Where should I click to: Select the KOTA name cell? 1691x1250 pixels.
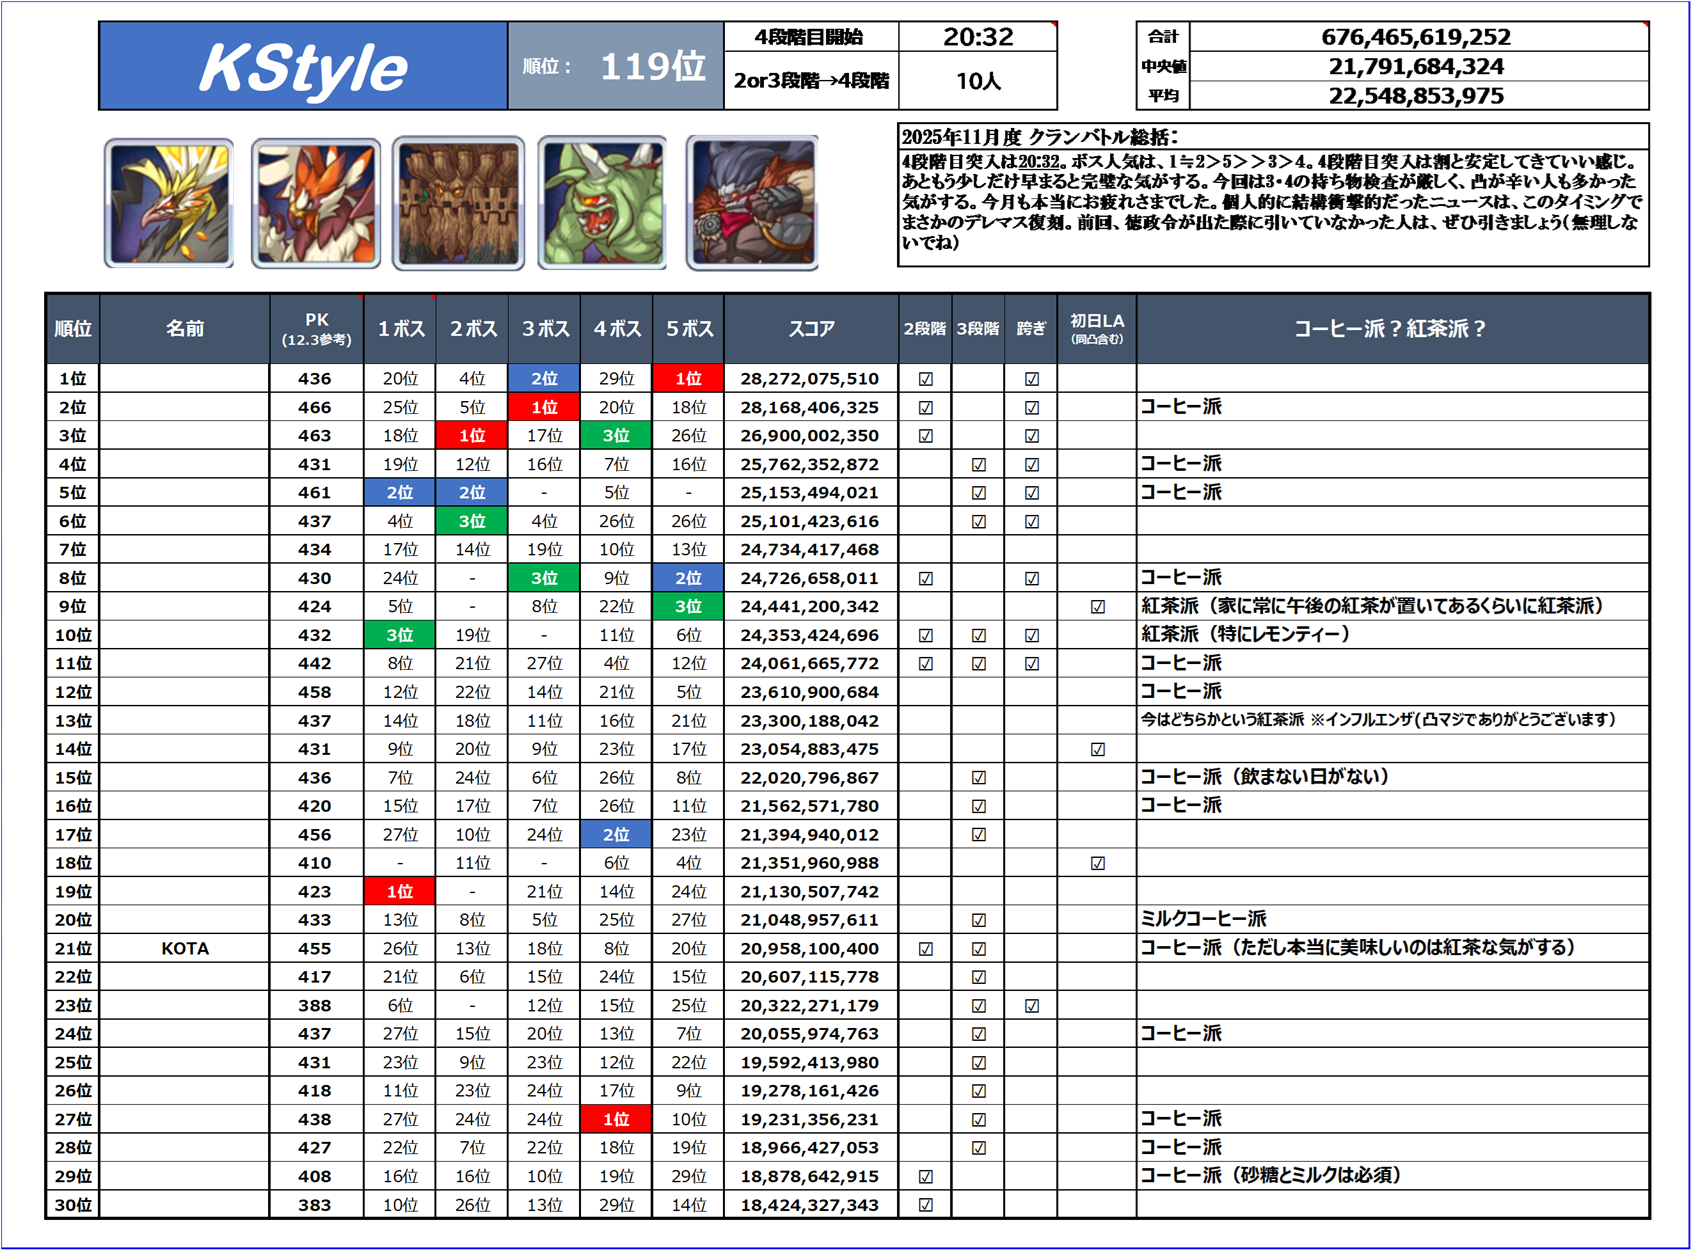coord(185,949)
